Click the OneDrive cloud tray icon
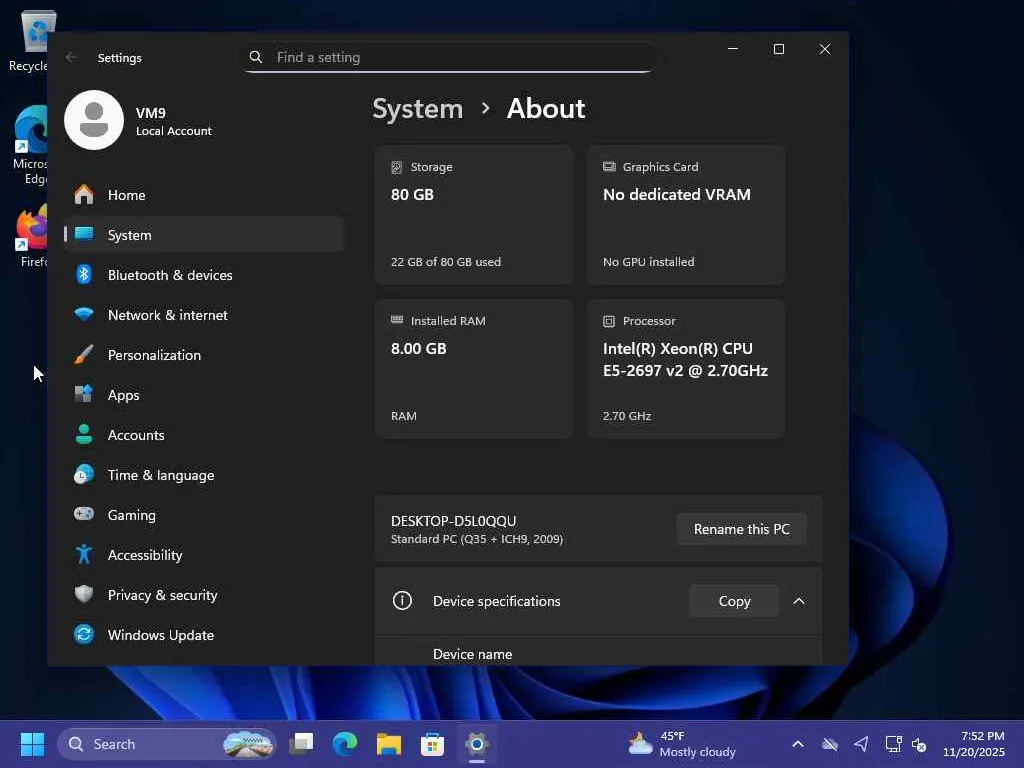The width and height of the screenshot is (1024, 768). click(829, 744)
